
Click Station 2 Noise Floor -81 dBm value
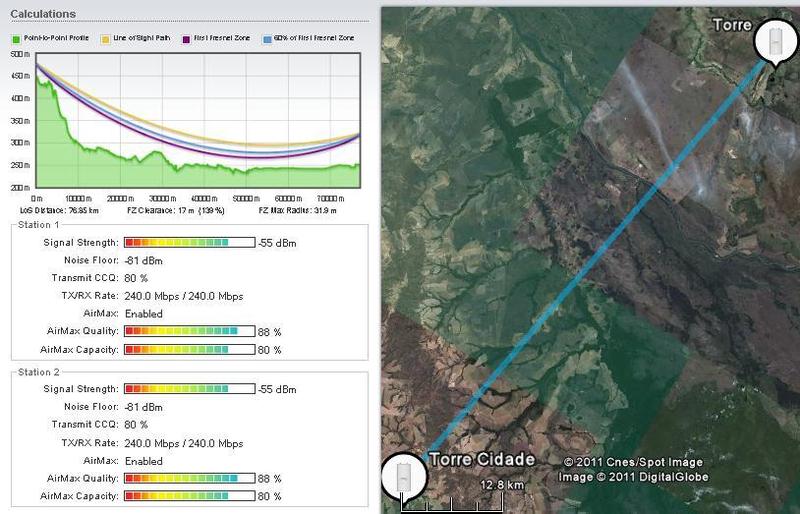point(143,407)
